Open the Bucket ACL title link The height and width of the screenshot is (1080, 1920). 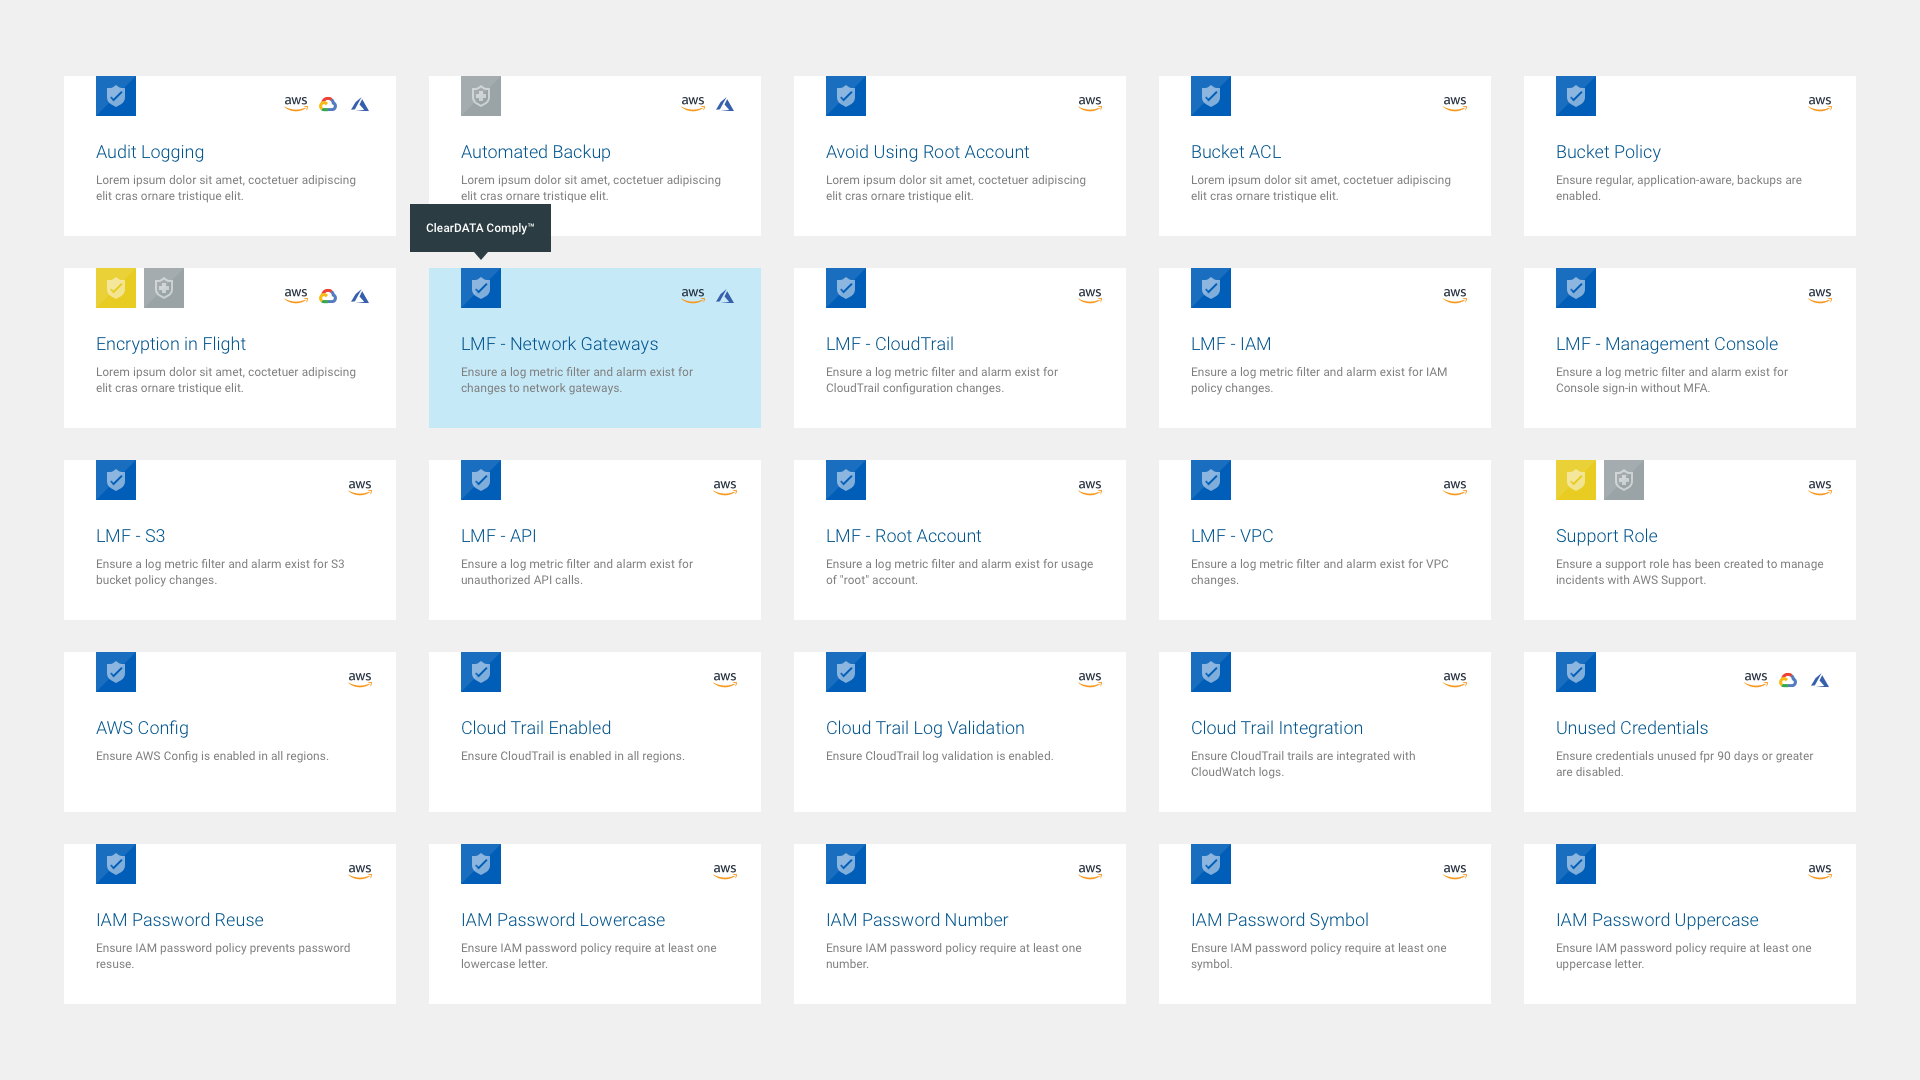pyautogui.click(x=1235, y=152)
